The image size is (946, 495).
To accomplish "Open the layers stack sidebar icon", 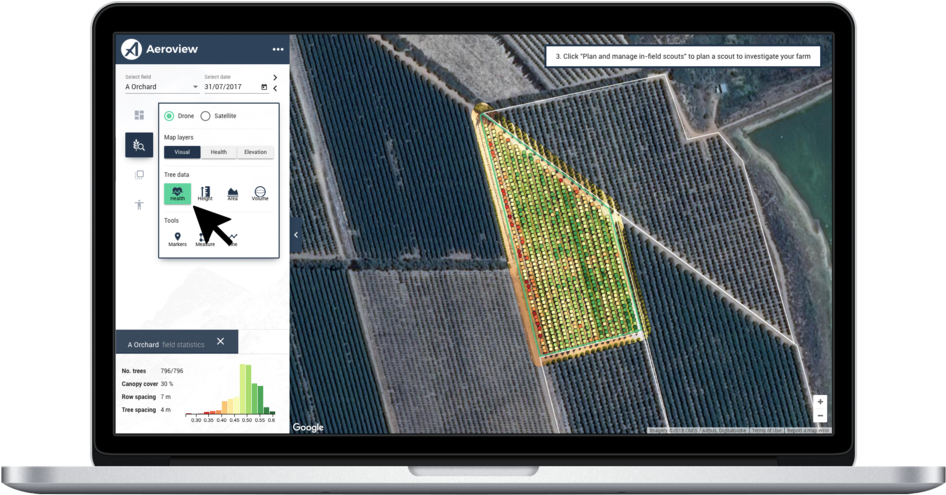I will [139, 174].
